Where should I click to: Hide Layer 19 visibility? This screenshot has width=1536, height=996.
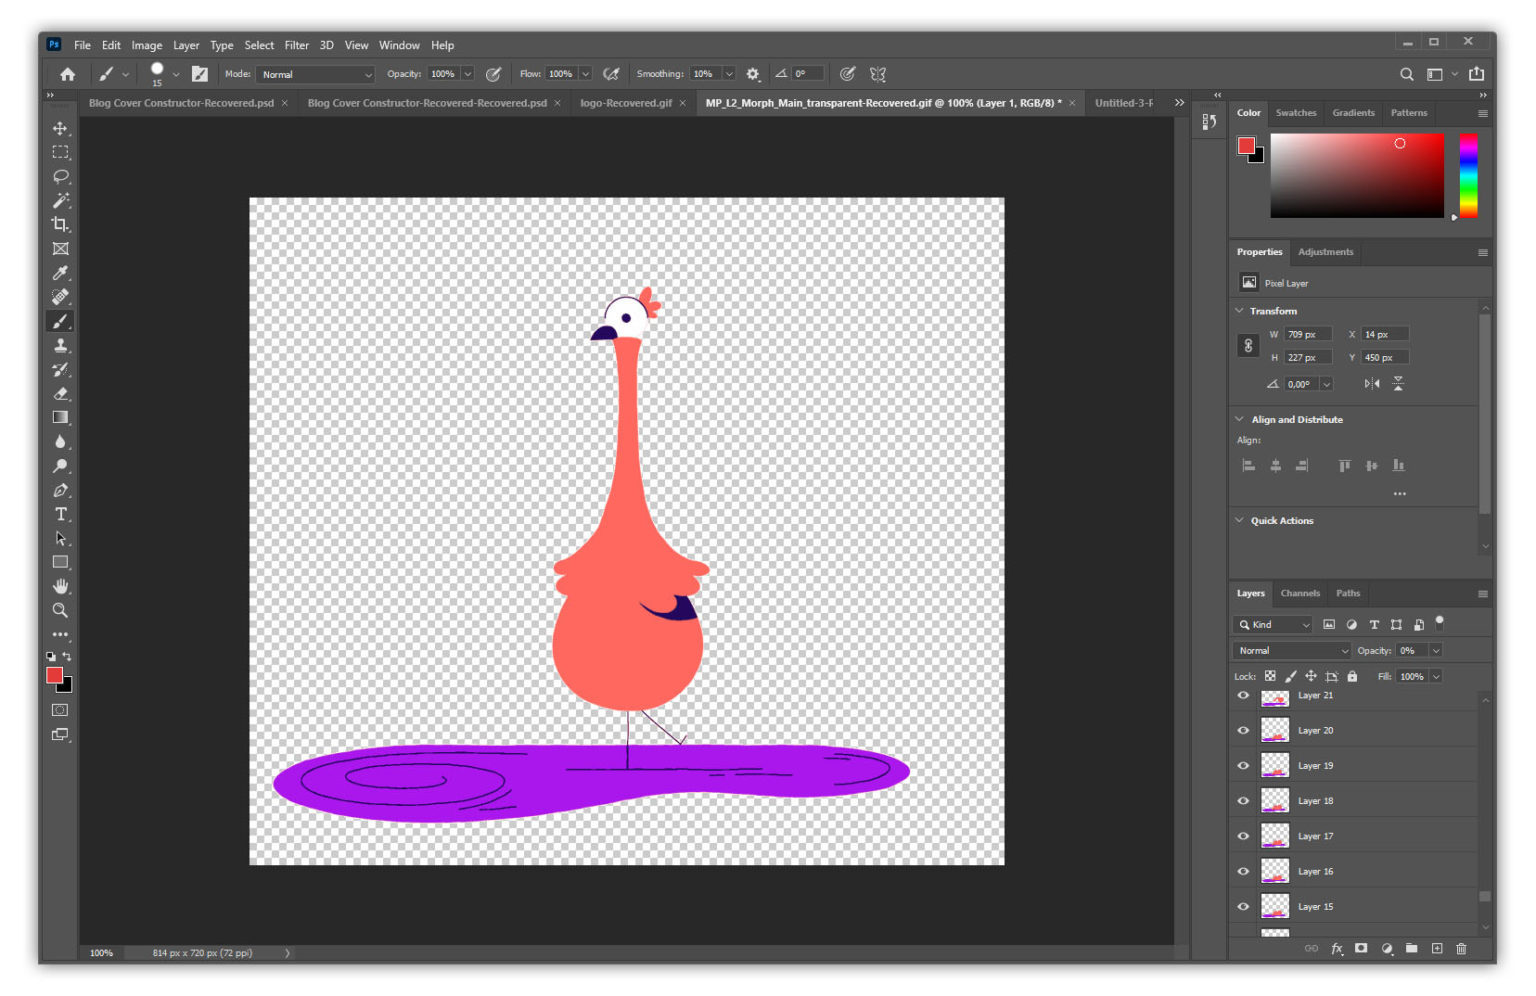click(x=1243, y=765)
